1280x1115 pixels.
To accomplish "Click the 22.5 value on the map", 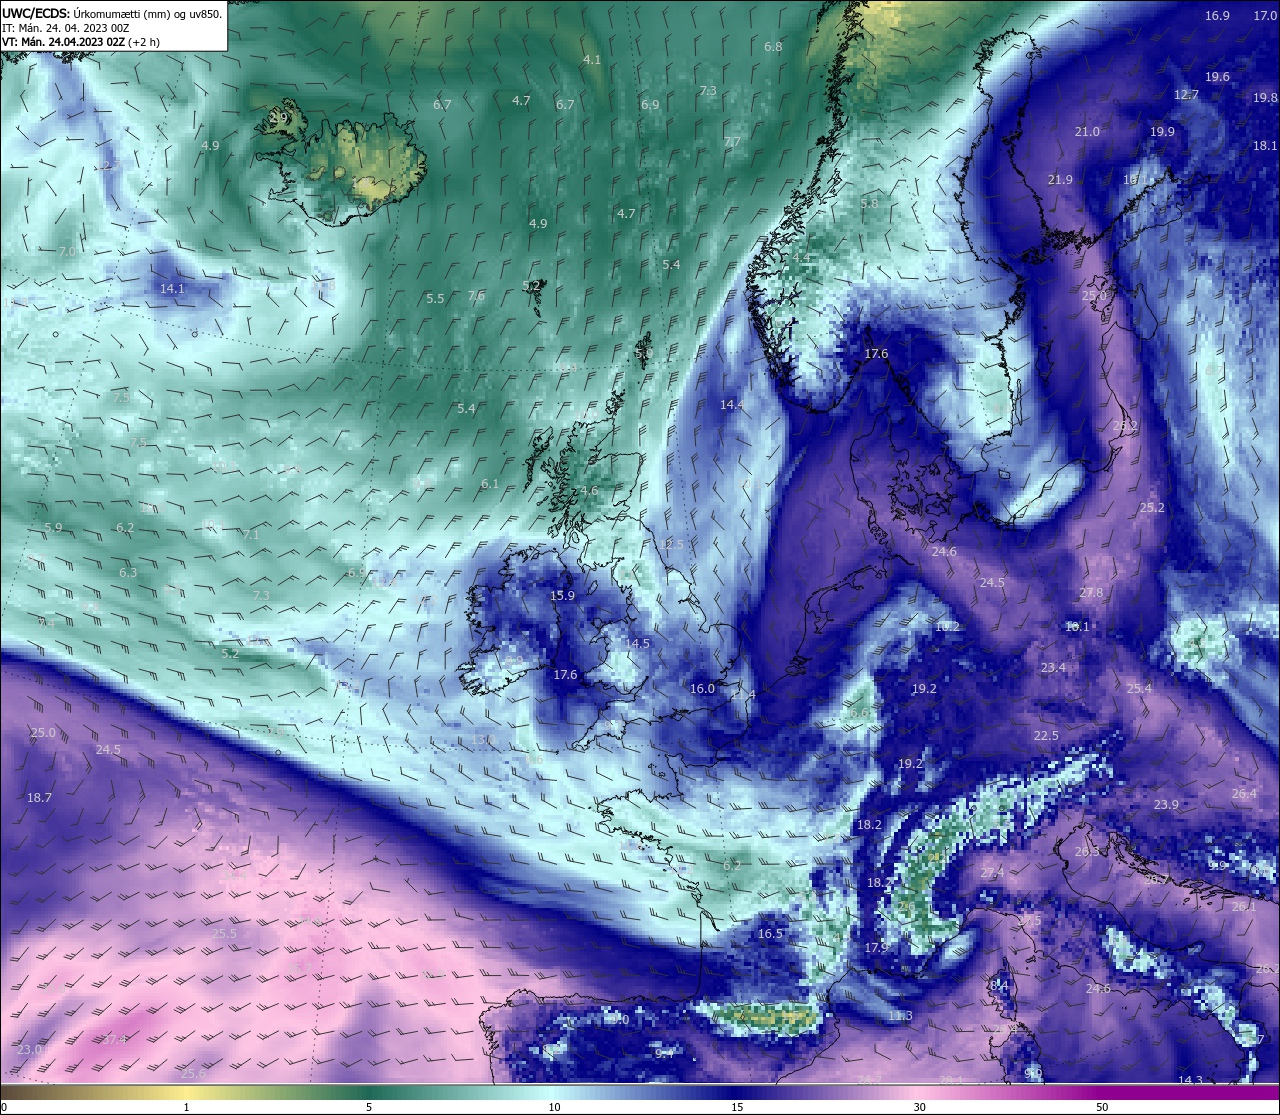I will pos(1046,736).
